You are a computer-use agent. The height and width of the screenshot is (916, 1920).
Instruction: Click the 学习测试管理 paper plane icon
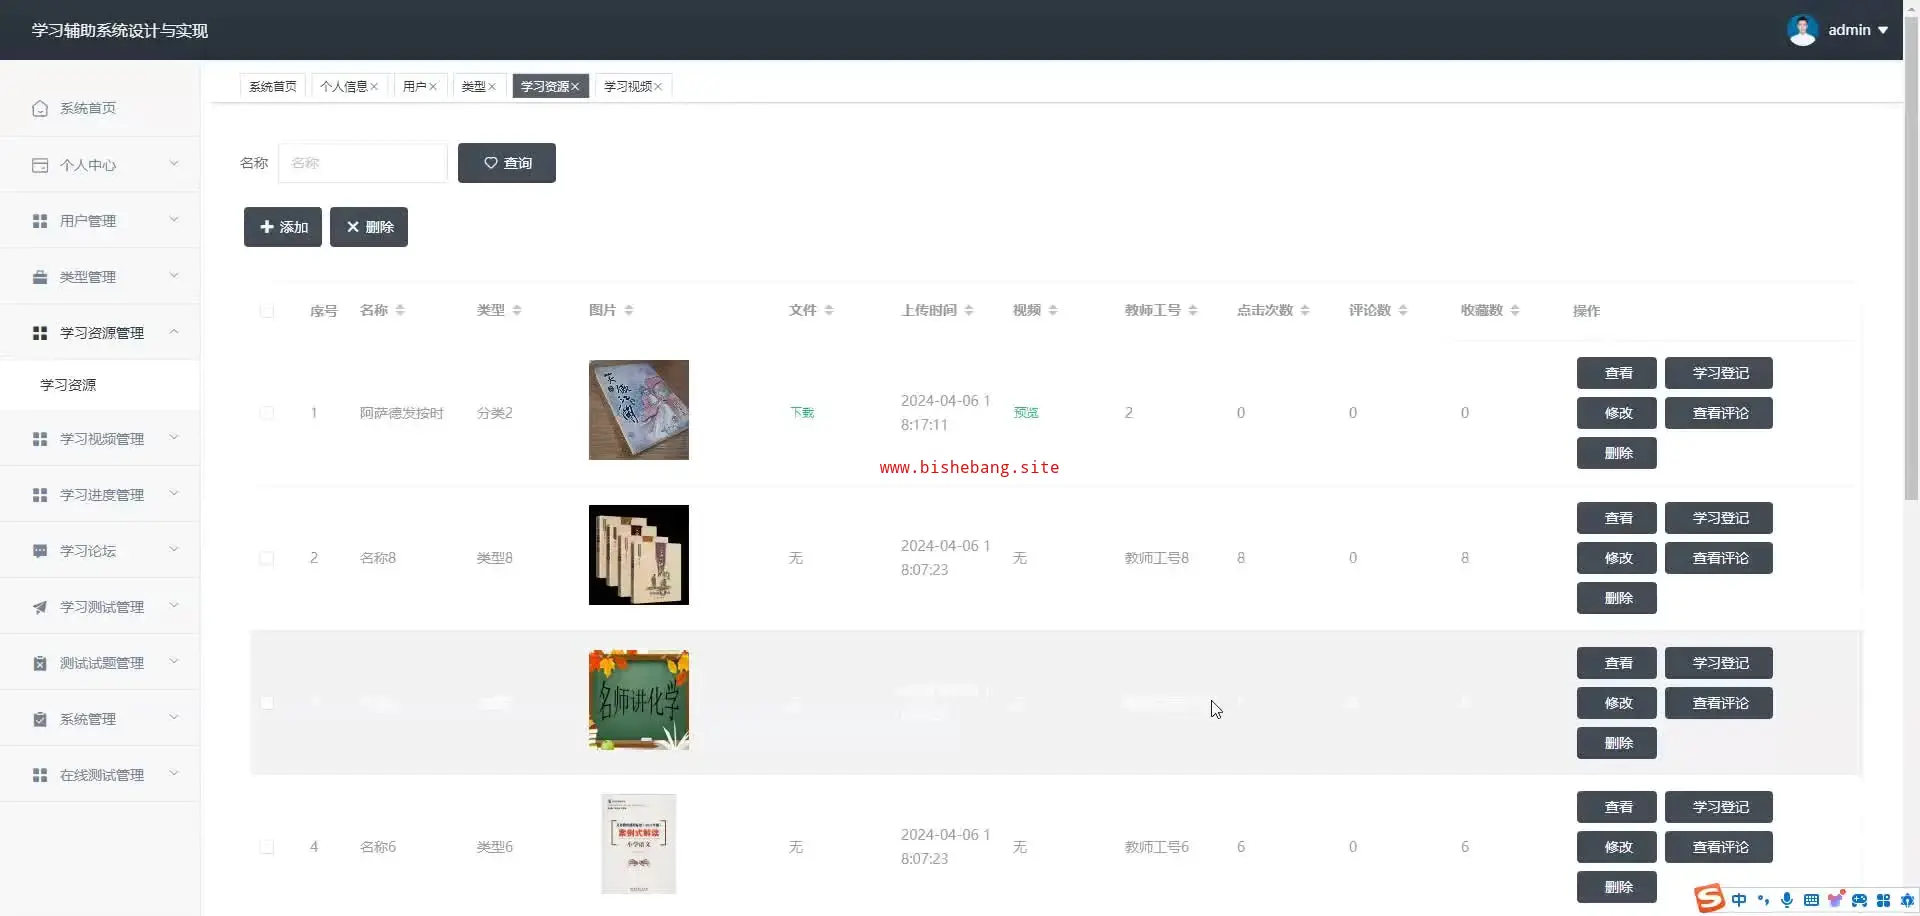tap(40, 607)
